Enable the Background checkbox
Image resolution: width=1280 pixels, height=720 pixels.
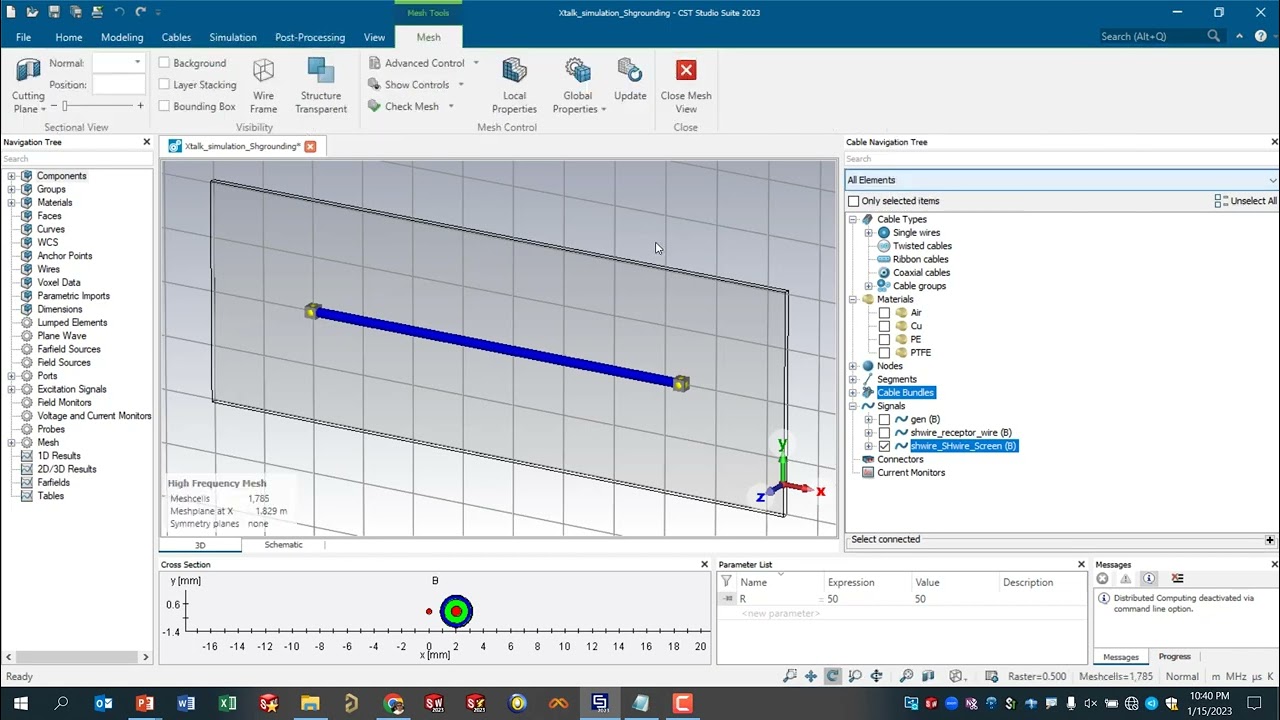(164, 63)
